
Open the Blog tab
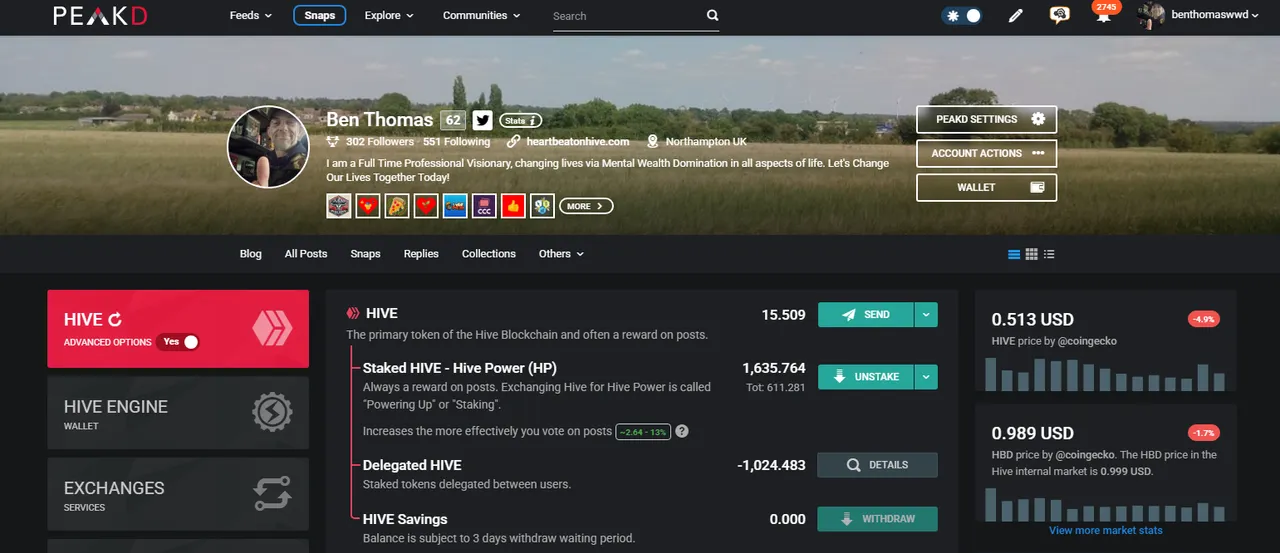click(x=251, y=254)
